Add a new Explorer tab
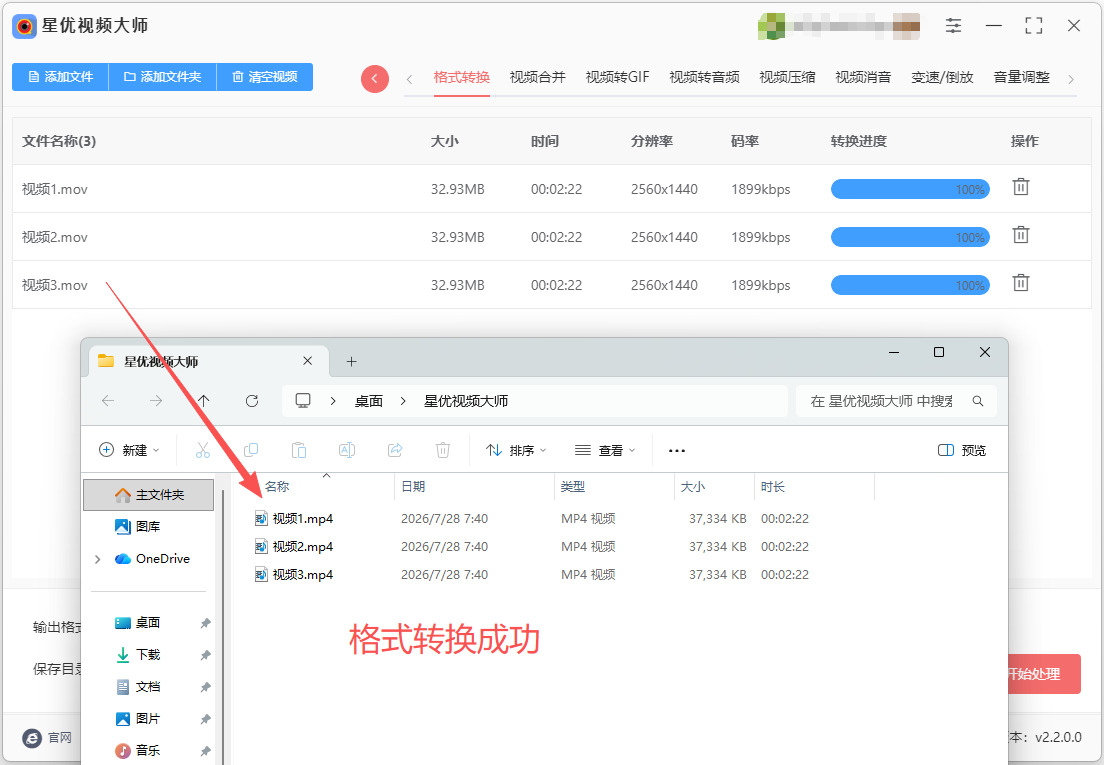The width and height of the screenshot is (1104, 765). [351, 362]
